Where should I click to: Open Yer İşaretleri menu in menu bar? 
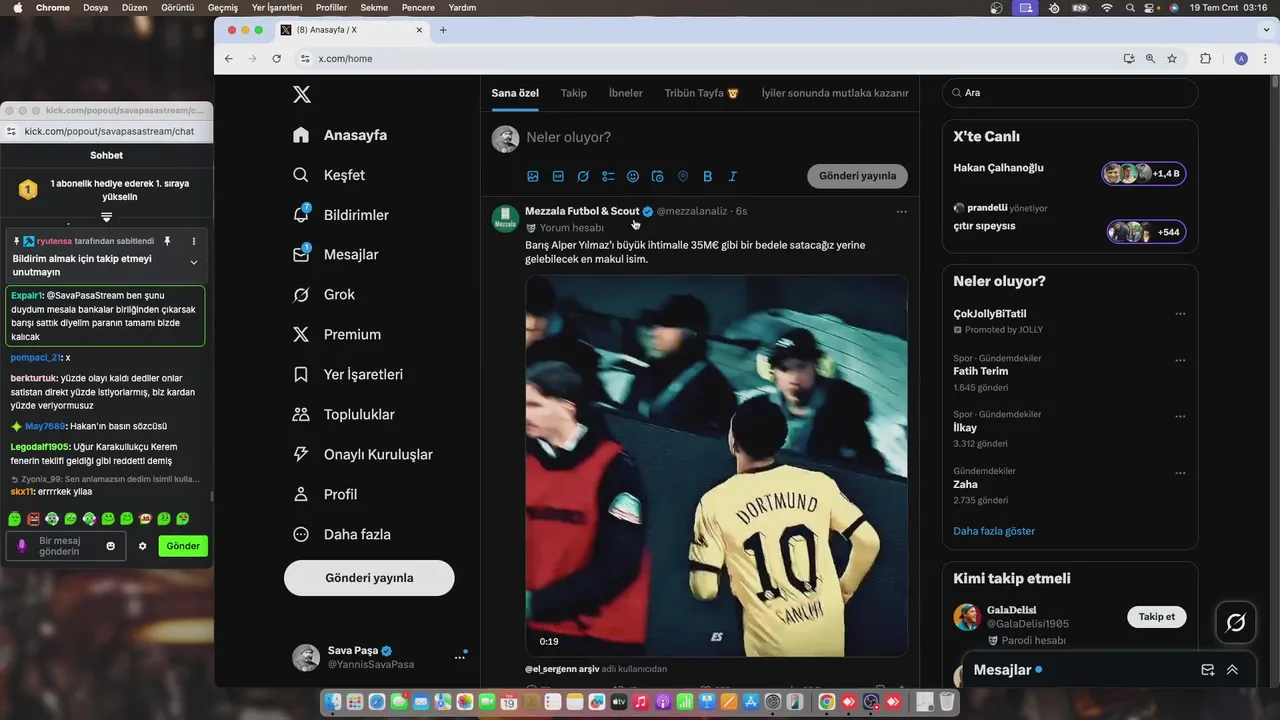[277, 7]
